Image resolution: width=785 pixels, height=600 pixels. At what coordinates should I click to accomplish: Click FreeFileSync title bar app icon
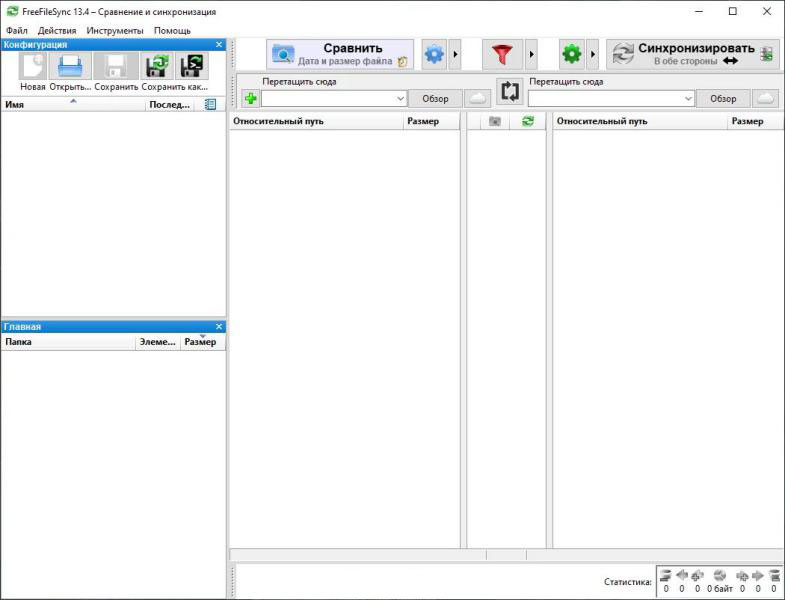pyautogui.click(x=12, y=12)
